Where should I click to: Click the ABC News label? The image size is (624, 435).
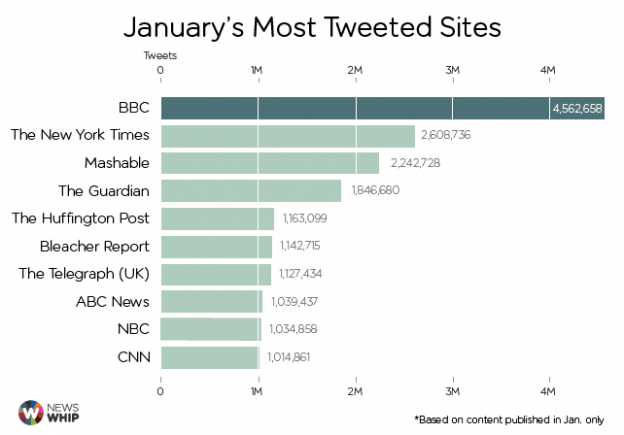coord(112,301)
